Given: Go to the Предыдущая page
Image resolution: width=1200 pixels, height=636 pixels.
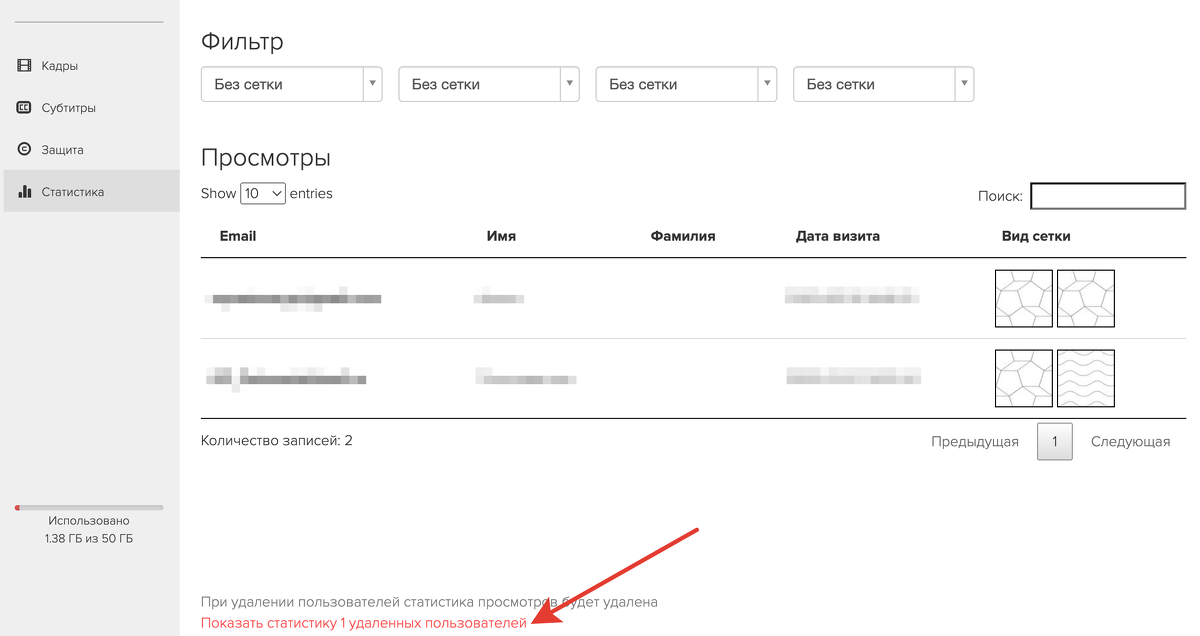Looking at the screenshot, I should pyautogui.click(x=975, y=441).
